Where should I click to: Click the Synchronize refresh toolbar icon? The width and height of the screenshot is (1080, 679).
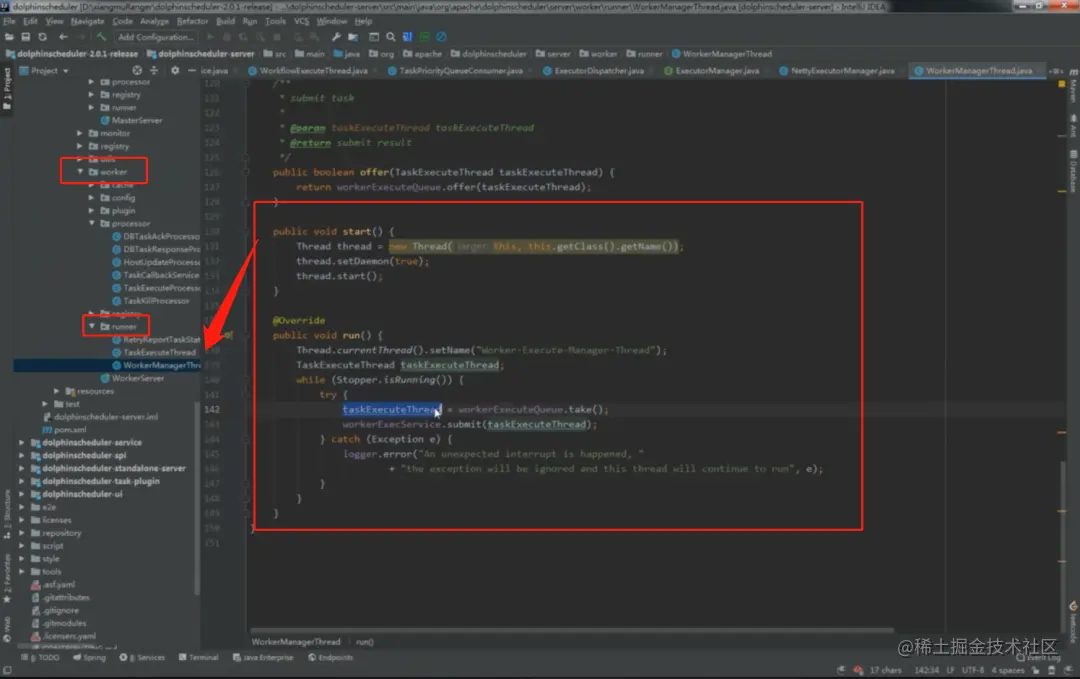(x=43, y=37)
